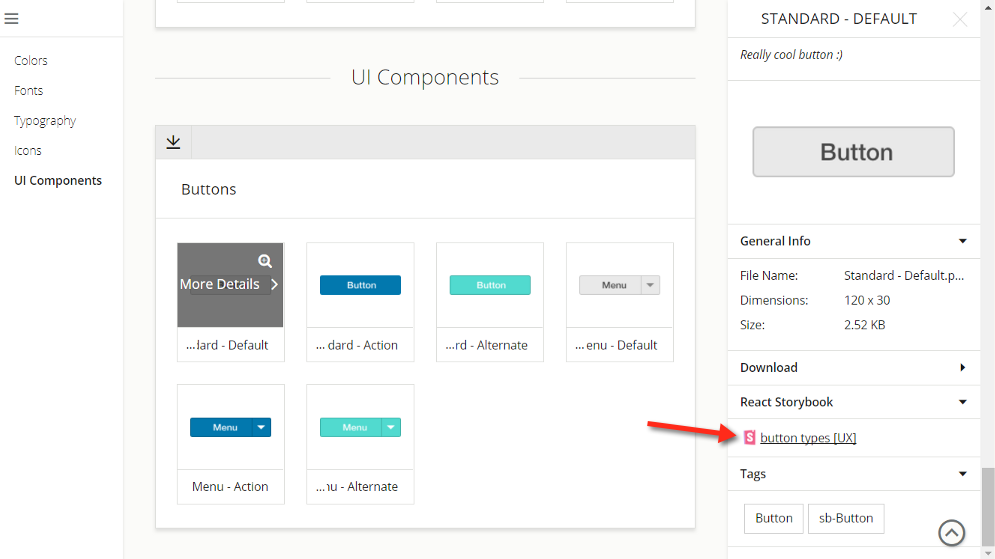Select the Standard - Action button thumbnail
Screen dimensions: 995x559
coord(360,286)
